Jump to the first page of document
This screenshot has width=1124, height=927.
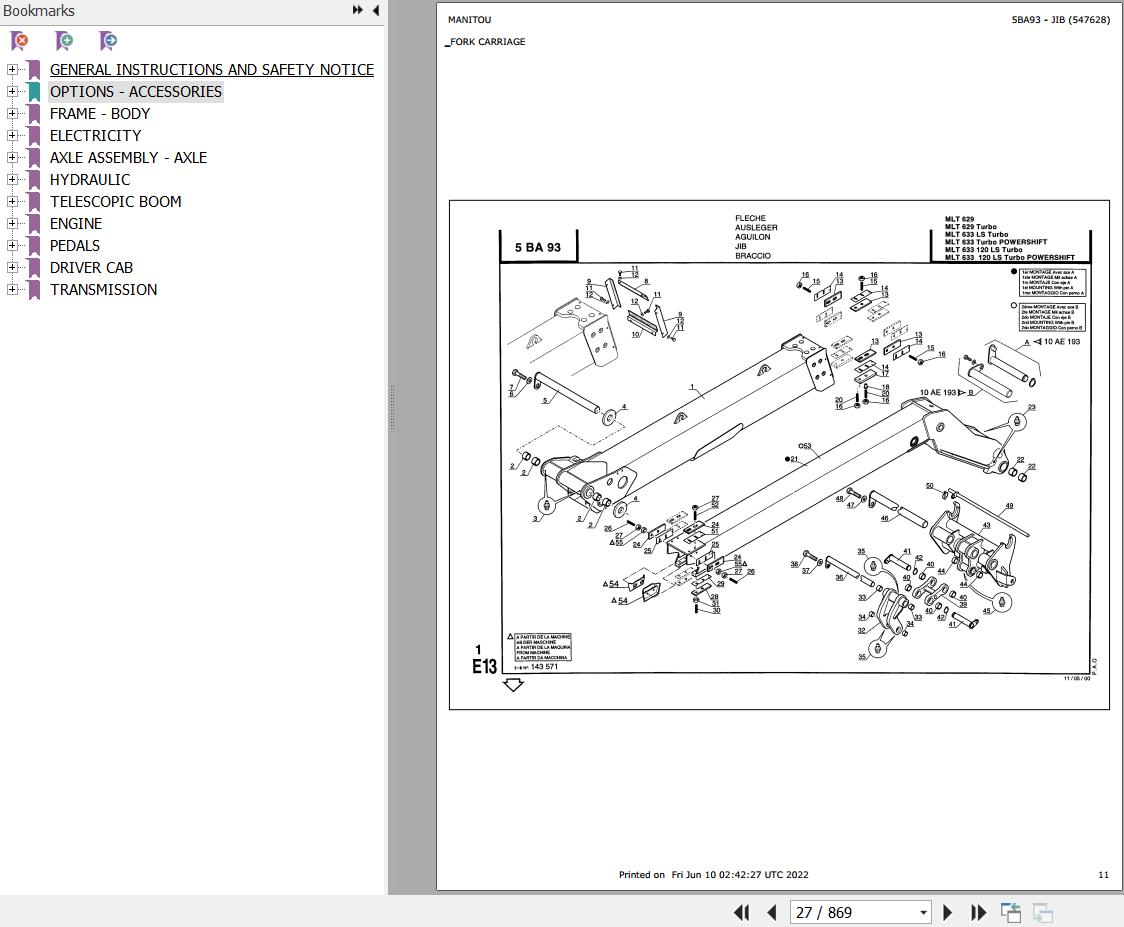[x=741, y=912]
